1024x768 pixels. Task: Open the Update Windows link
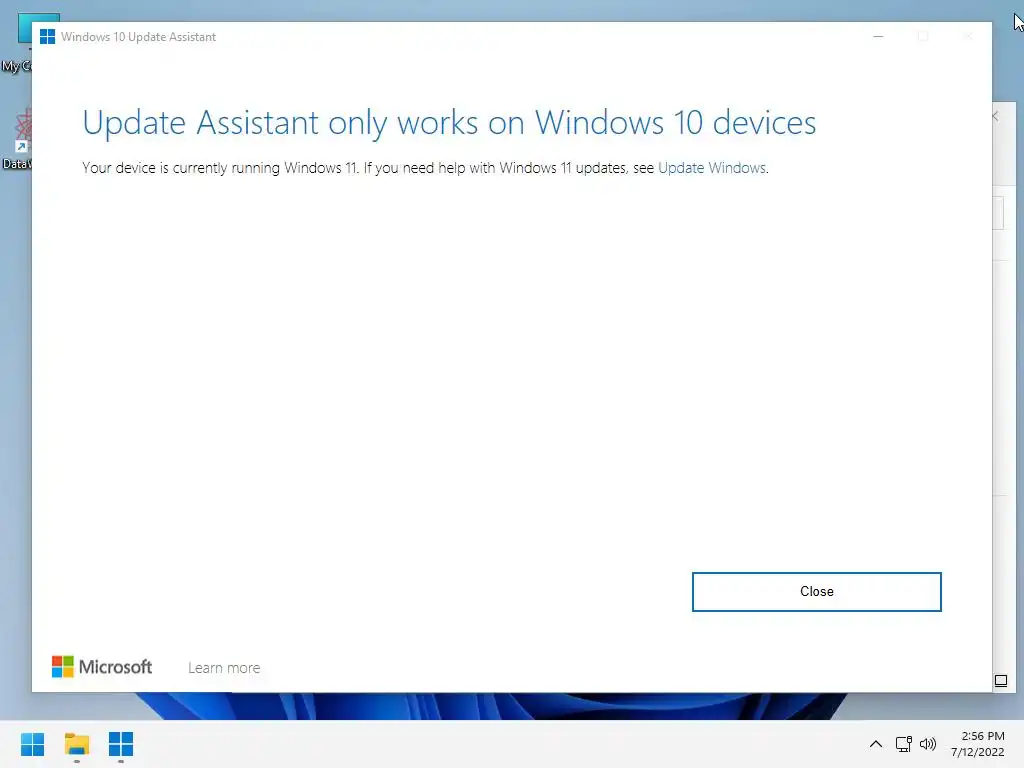click(712, 168)
